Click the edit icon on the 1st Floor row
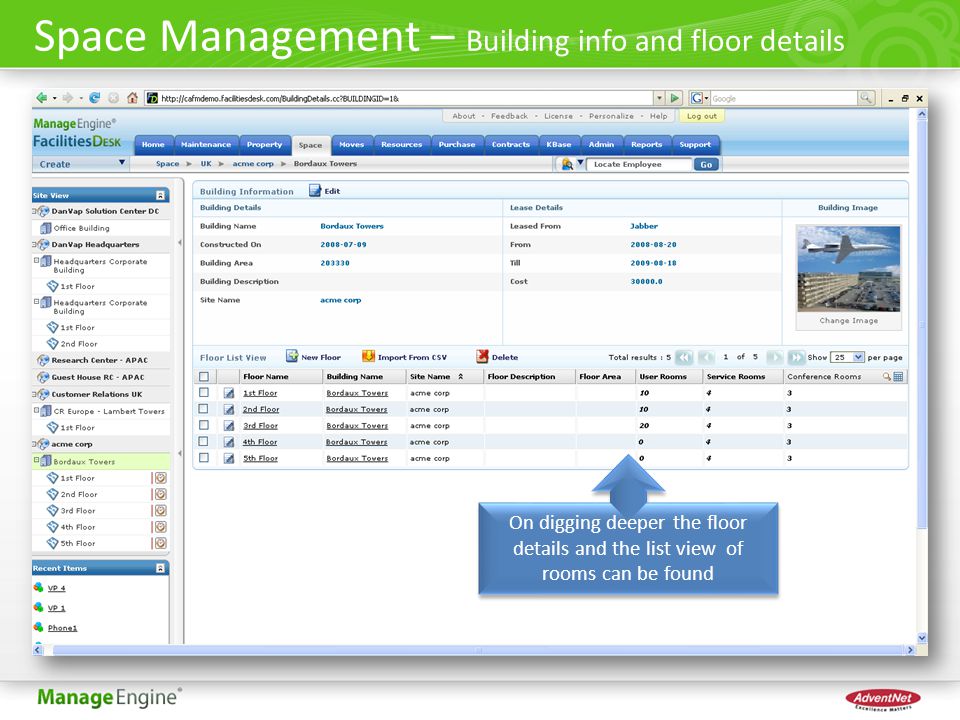 tap(229, 393)
